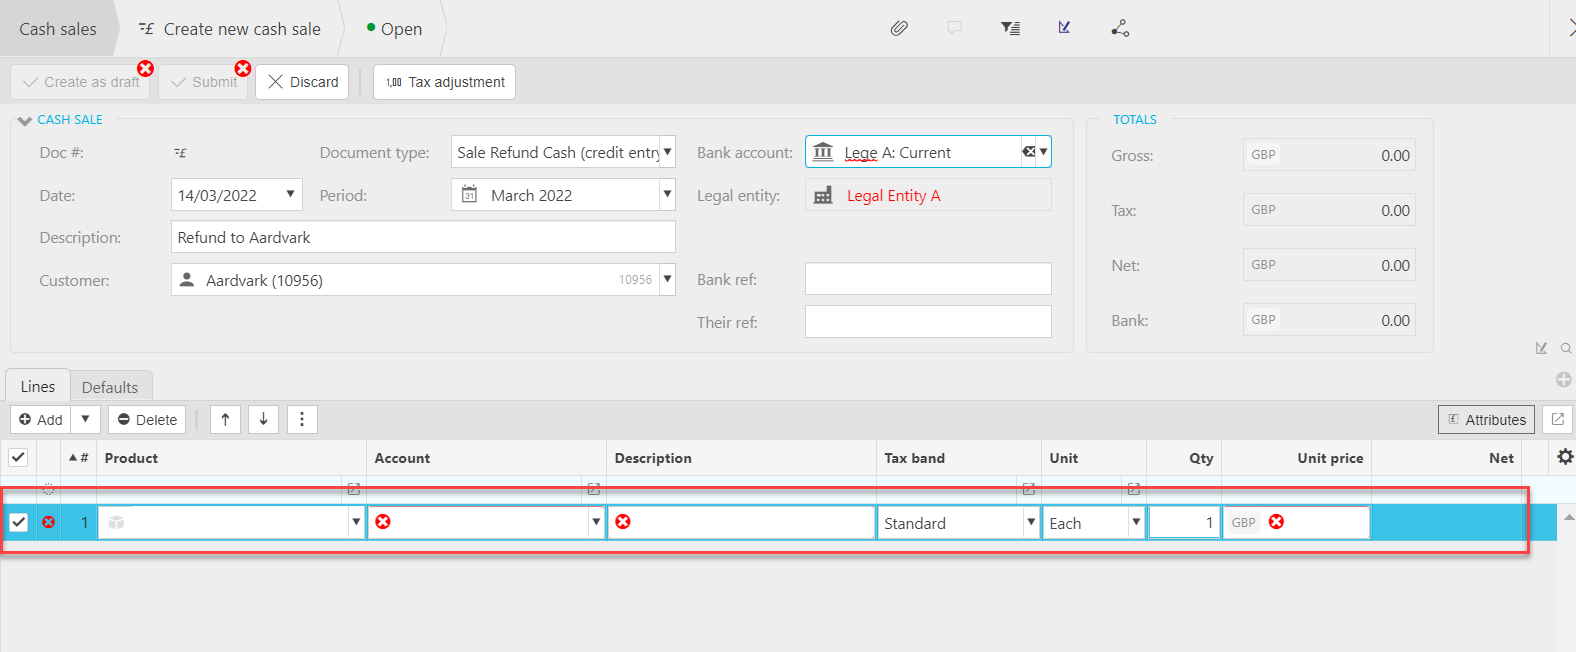Uncheck the line 1 row checkbox
This screenshot has width=1576, height=652.
click(x=18, y=522)
